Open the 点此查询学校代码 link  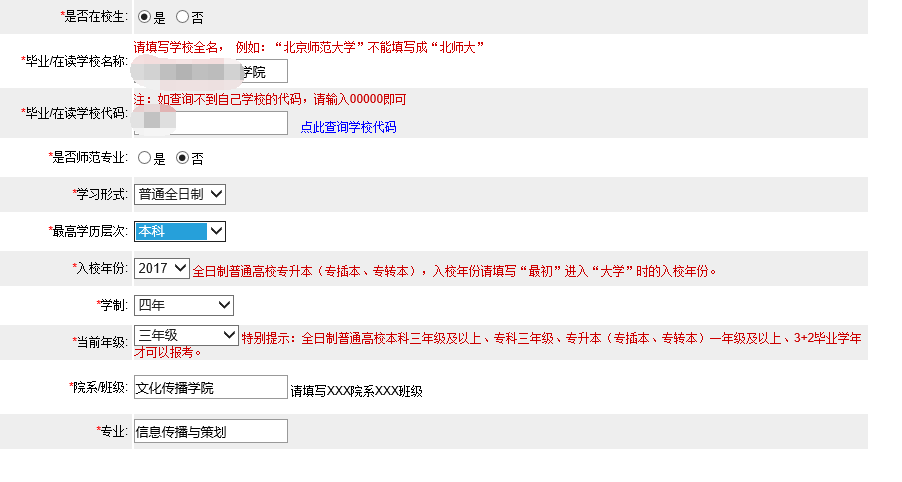(349, 127)
